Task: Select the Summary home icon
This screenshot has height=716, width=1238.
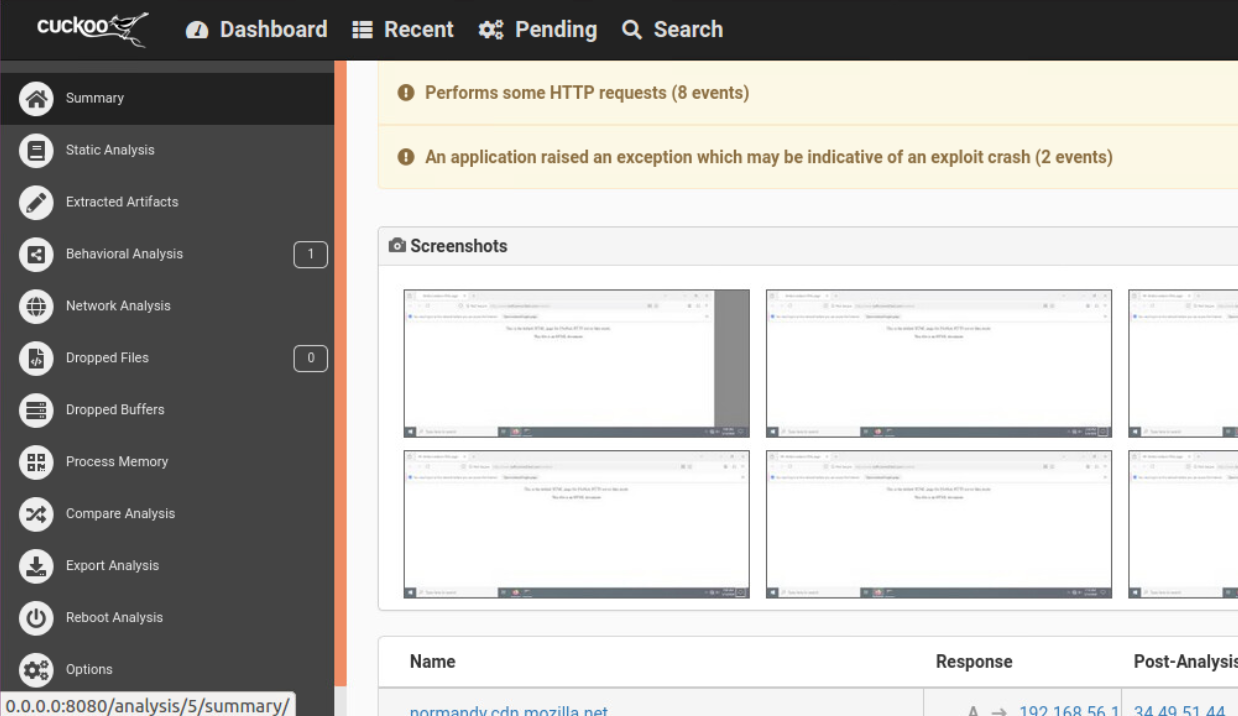Action: click(36, 98)
